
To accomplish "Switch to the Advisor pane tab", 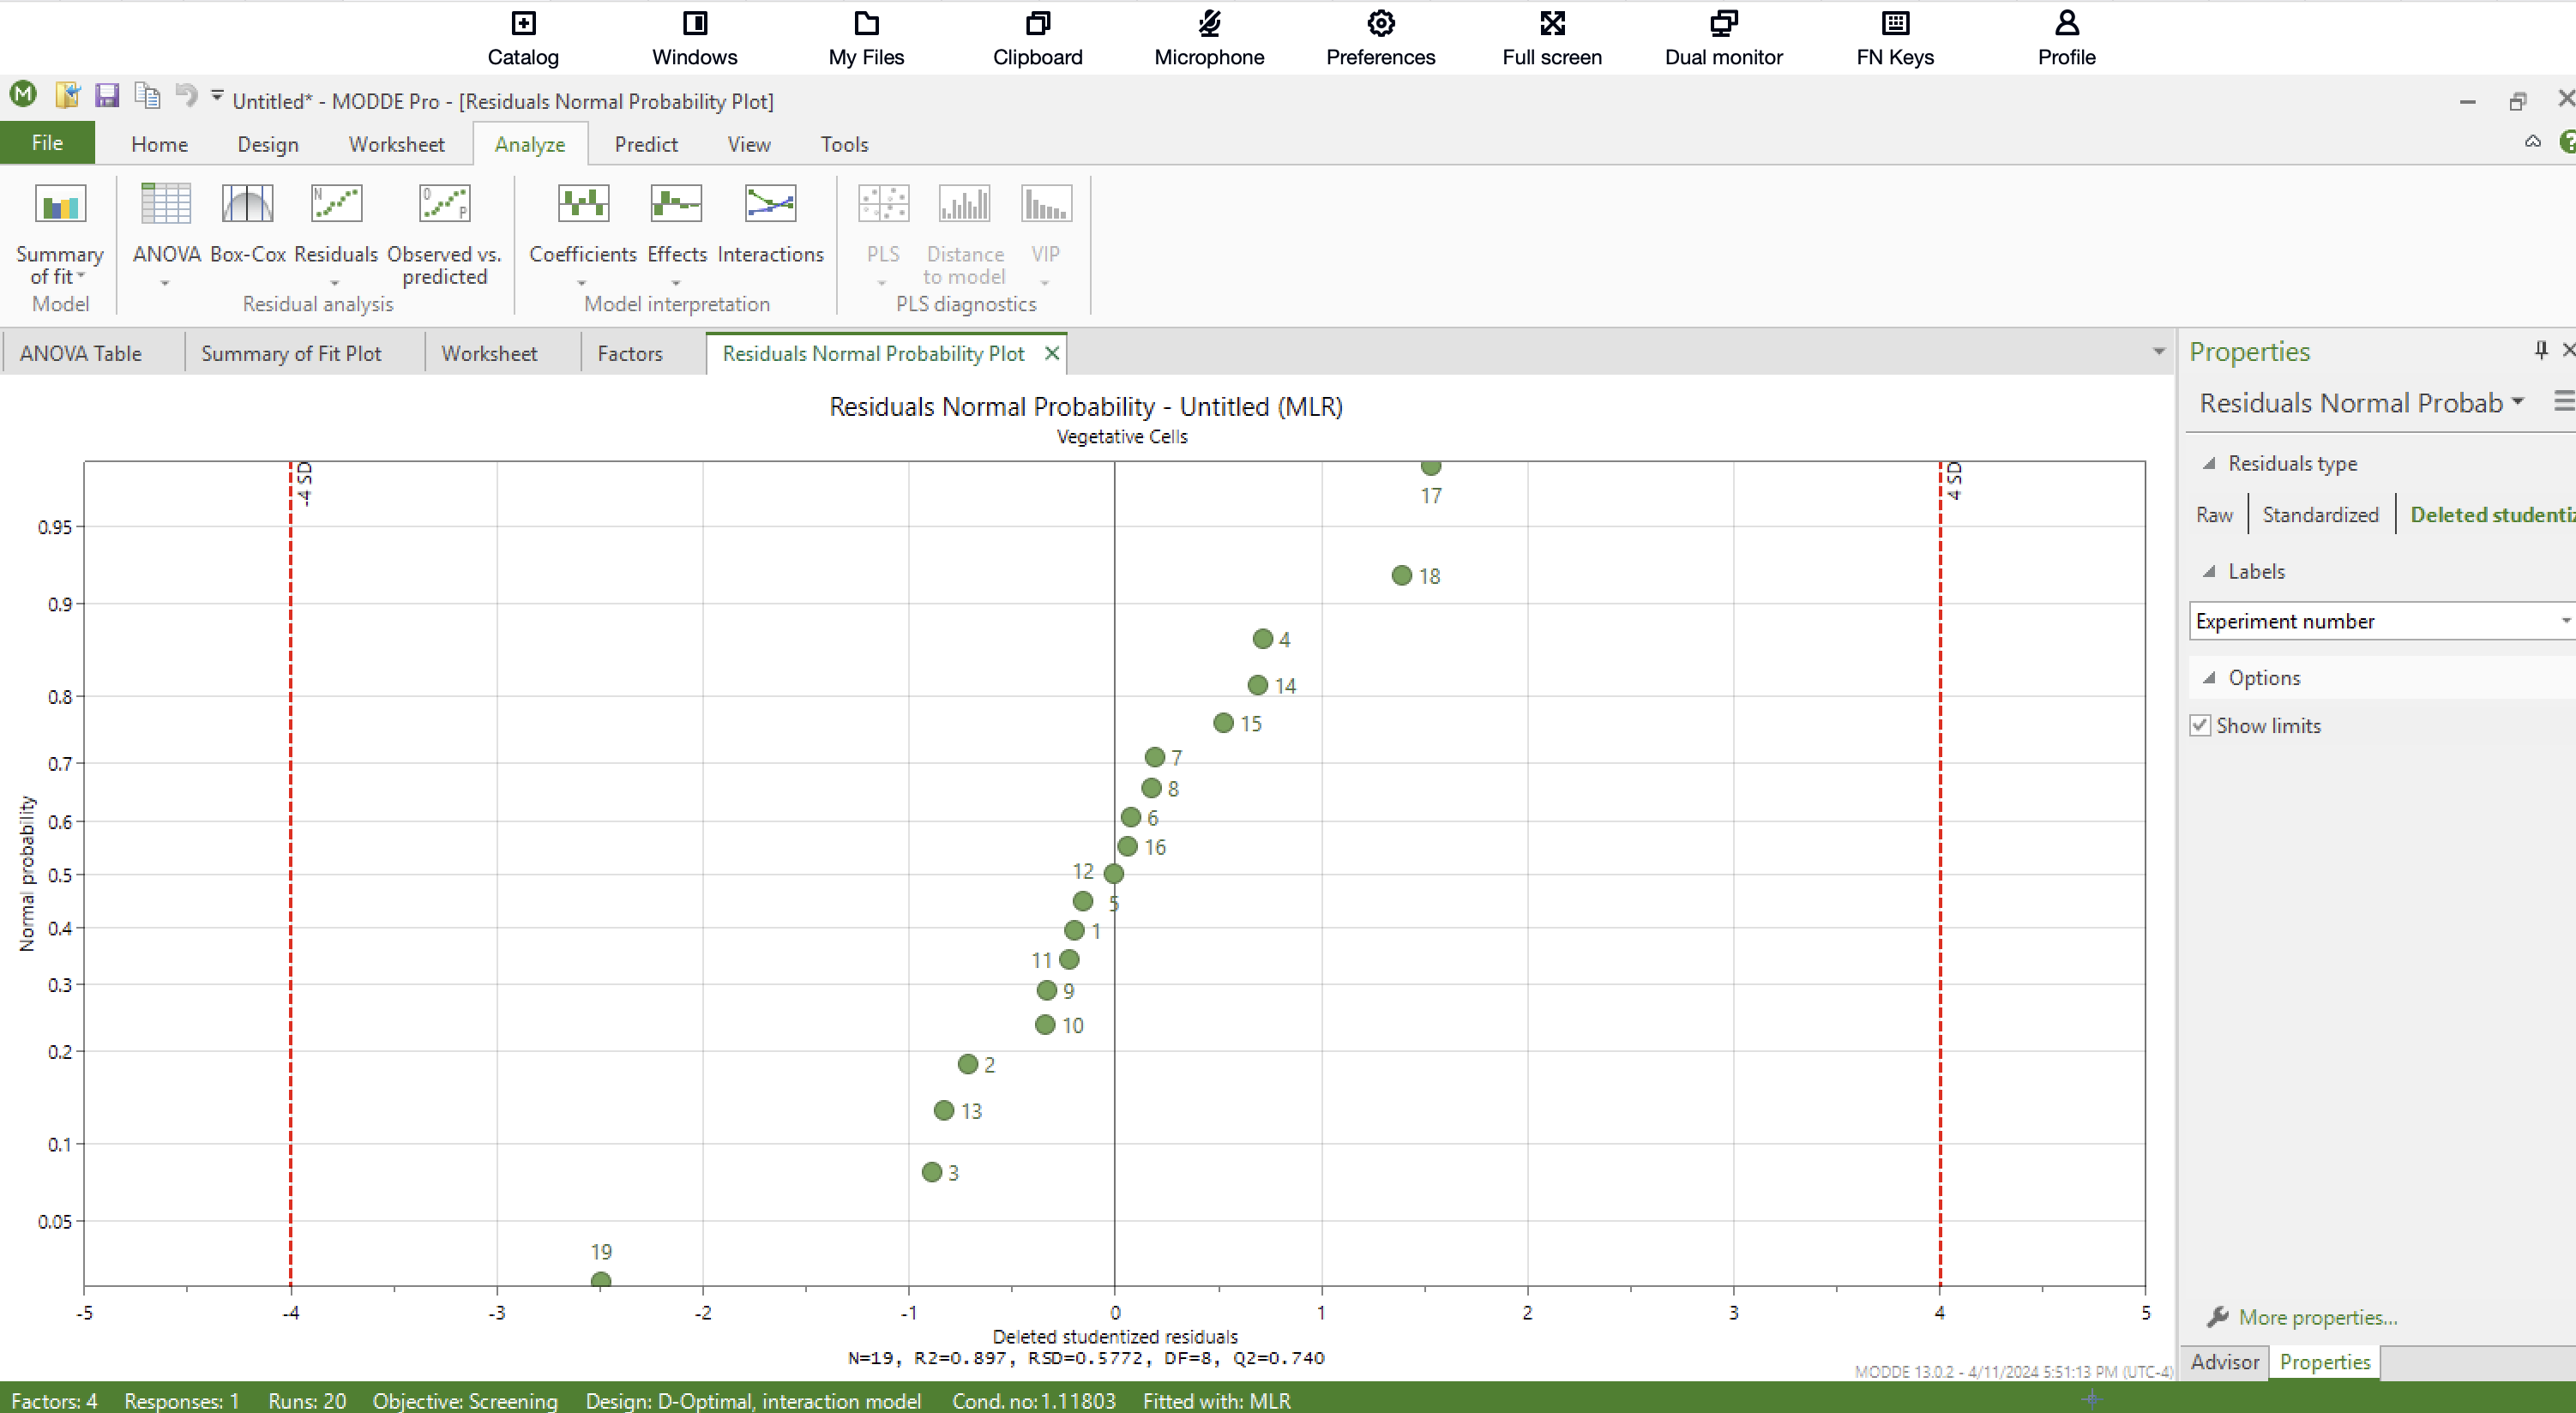I will tap(2224, 1362).
